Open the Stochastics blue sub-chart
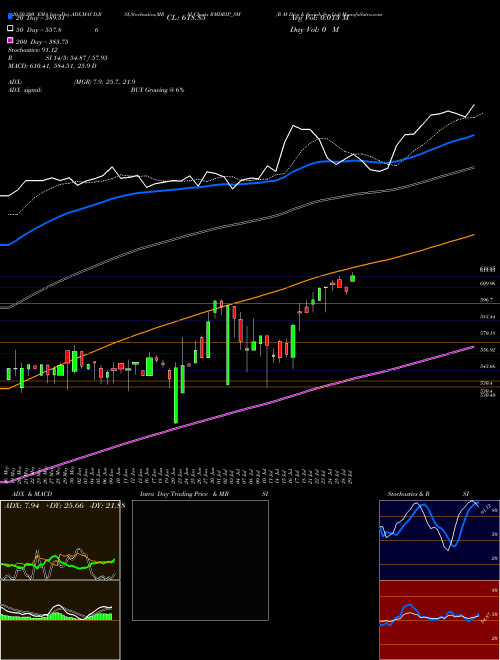Screen dimensions: 500x660 (x=439, y=540)
